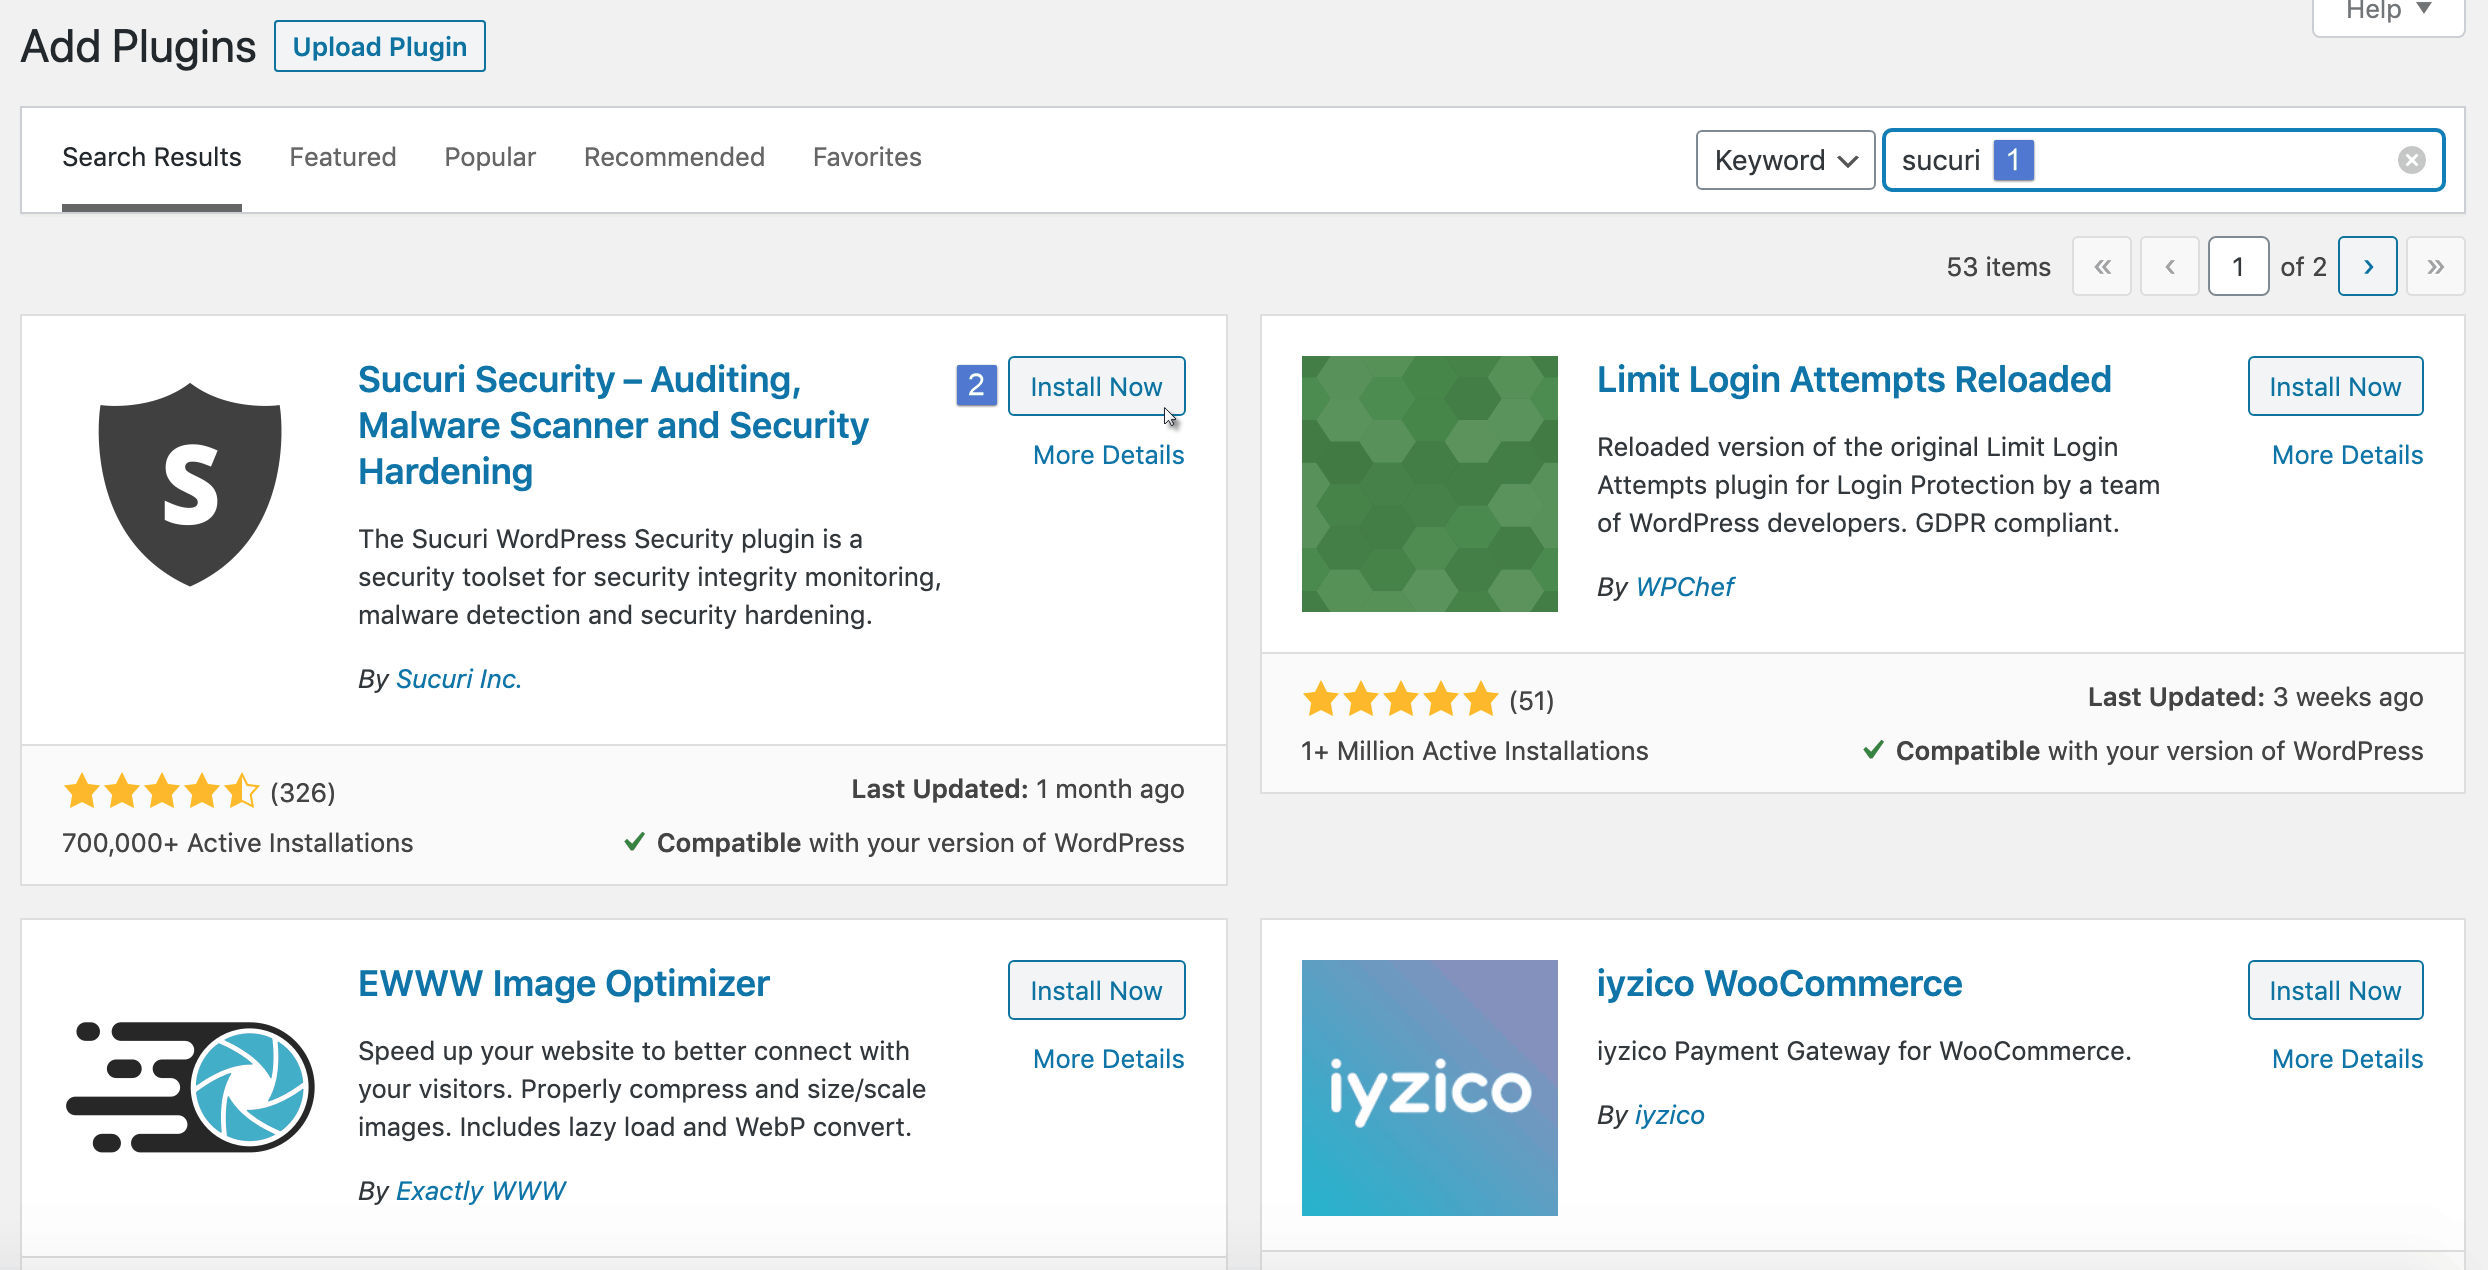Click Sucuri's Compatible checkmark text
The height and width of the screenshot is (1270, 2488).
903,843
